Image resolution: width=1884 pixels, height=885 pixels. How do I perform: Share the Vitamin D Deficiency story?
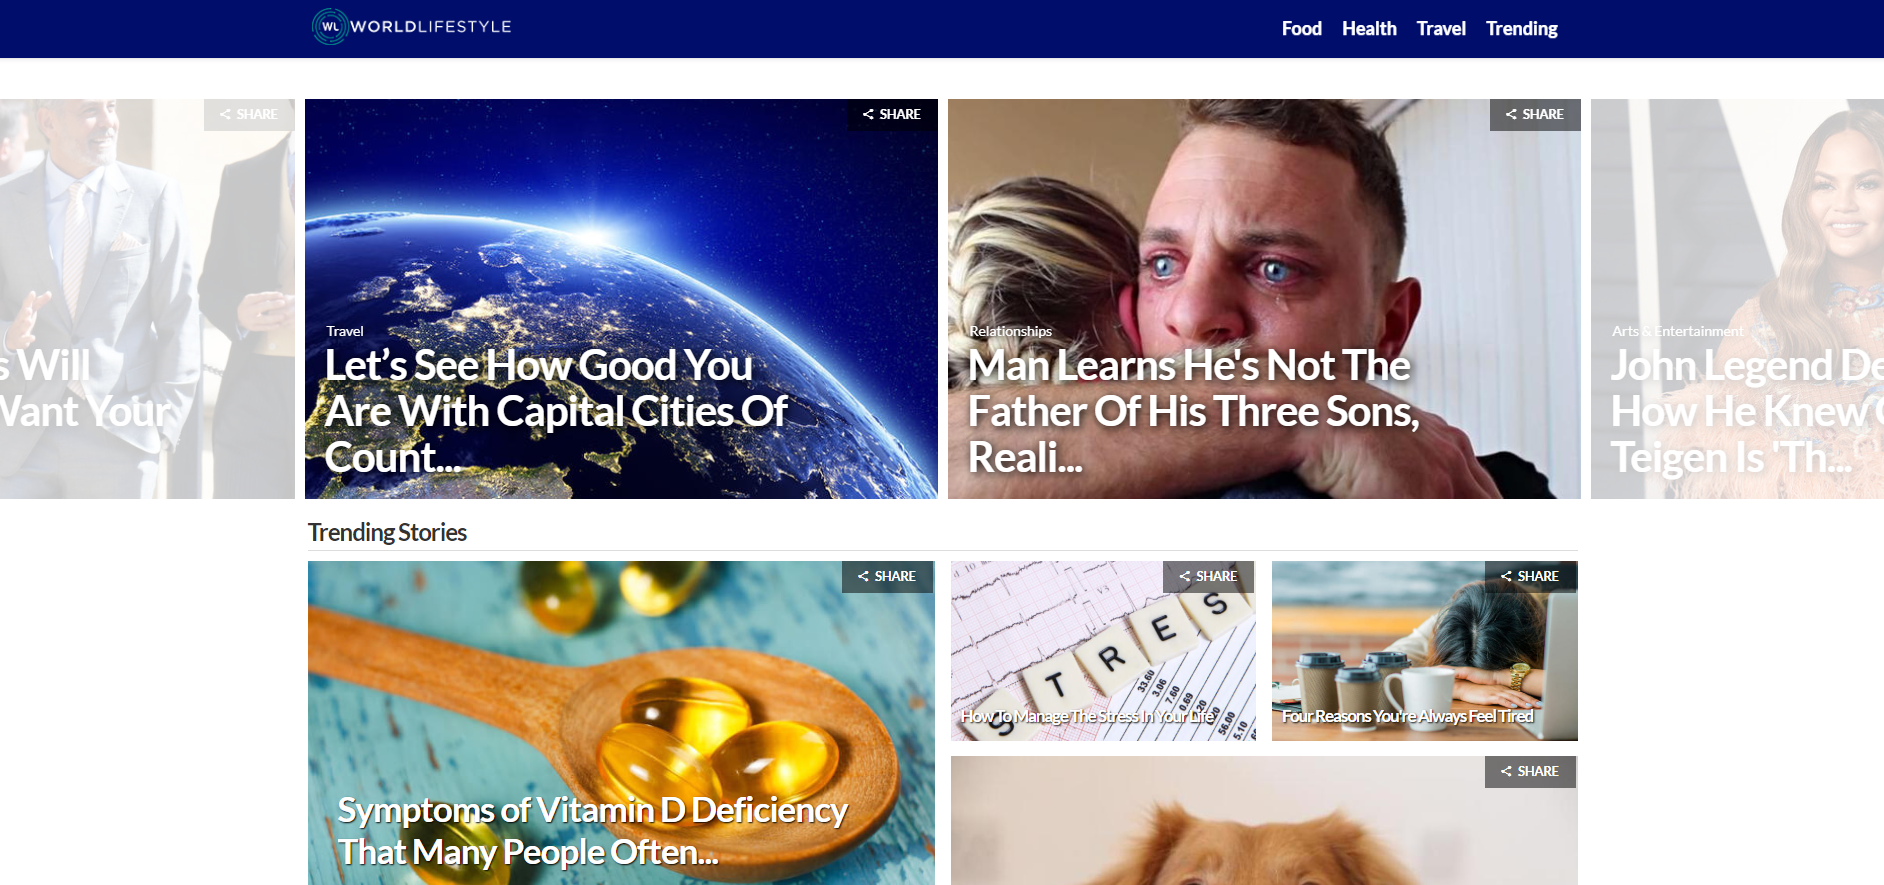[887, 577]
